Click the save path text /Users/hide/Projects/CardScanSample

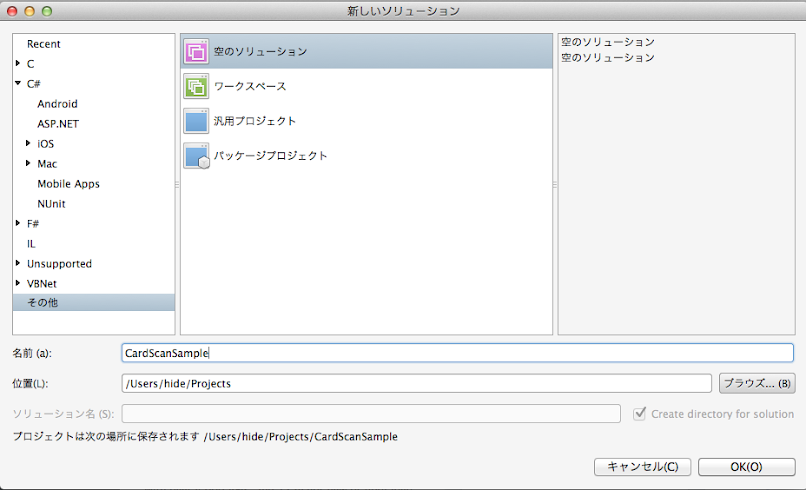[301, 437]
